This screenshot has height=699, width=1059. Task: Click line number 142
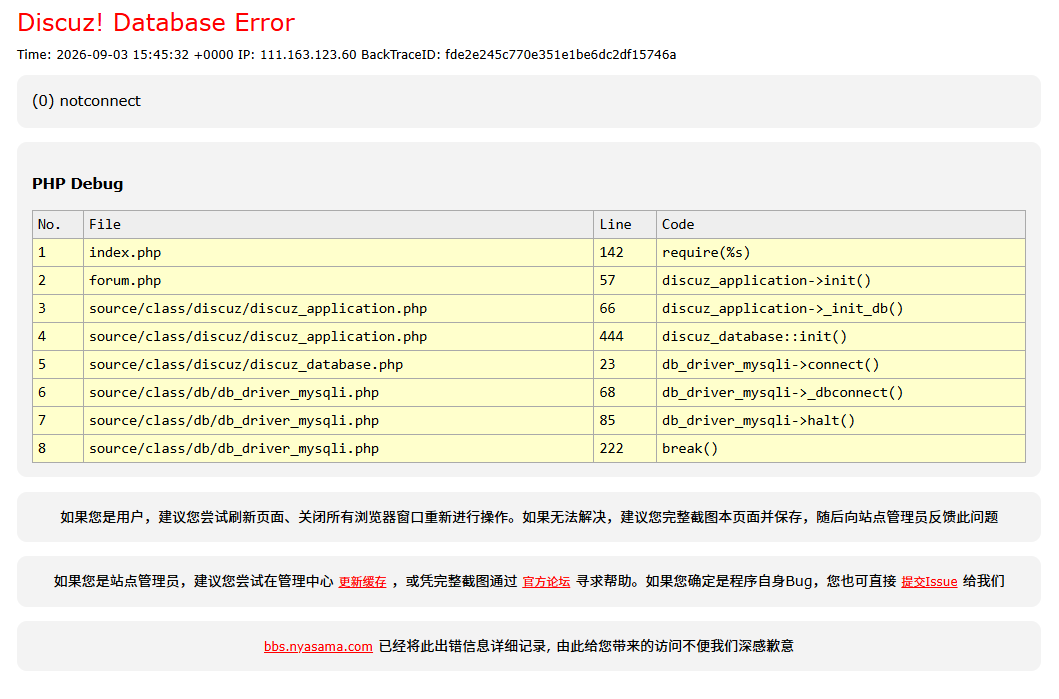pos(625,253)
